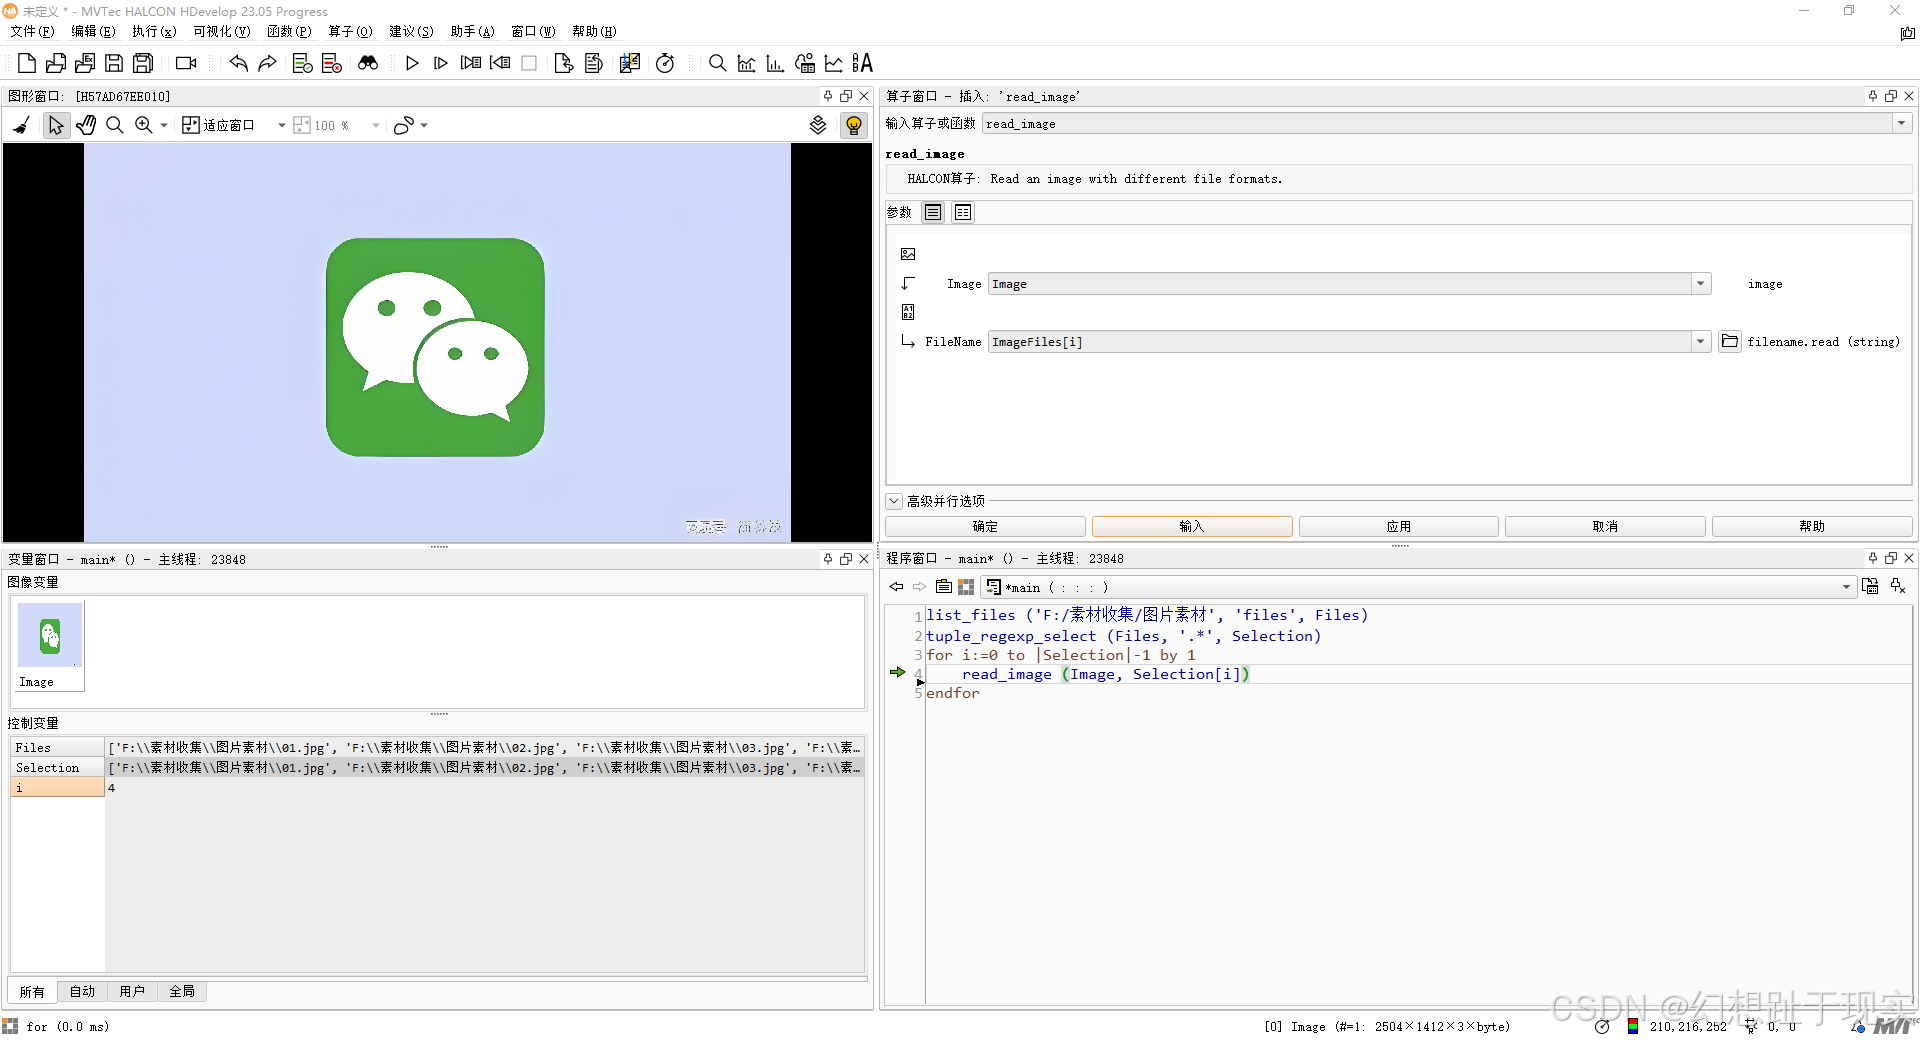
Task: Open the 助手(A) assistants menu
Action: (472, 31)
